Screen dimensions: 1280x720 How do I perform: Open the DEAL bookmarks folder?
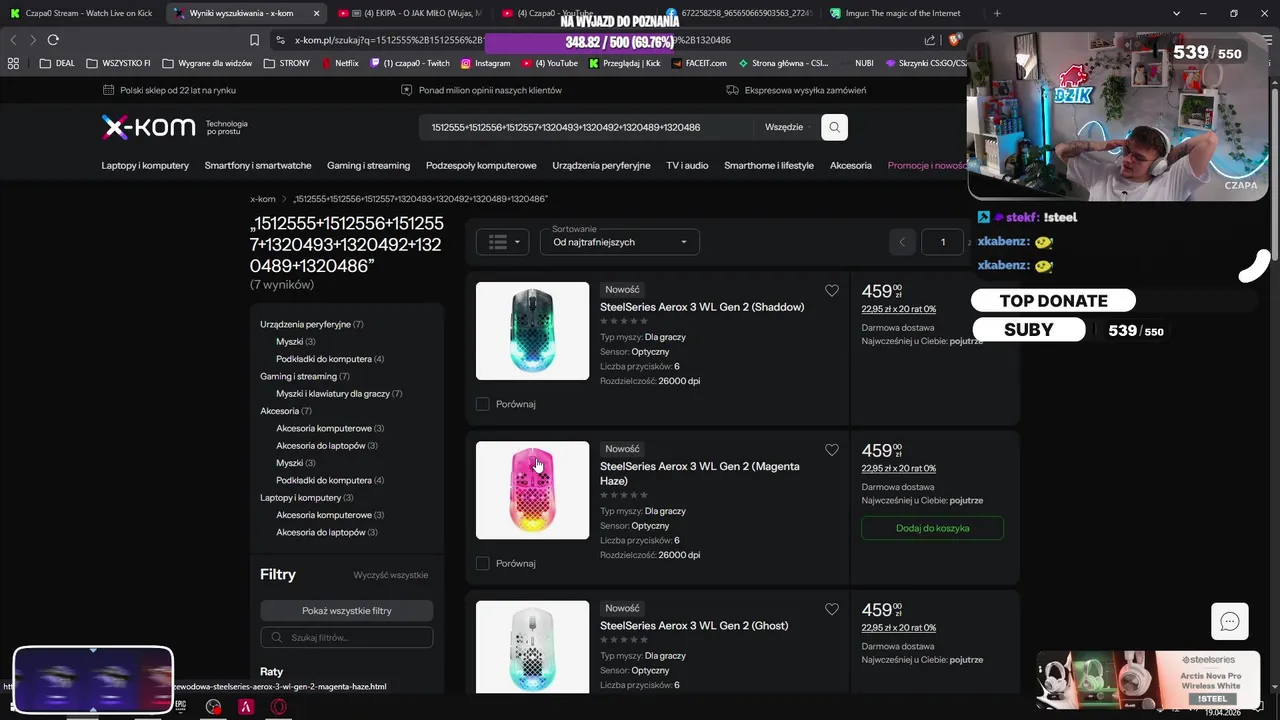(57, 63)
